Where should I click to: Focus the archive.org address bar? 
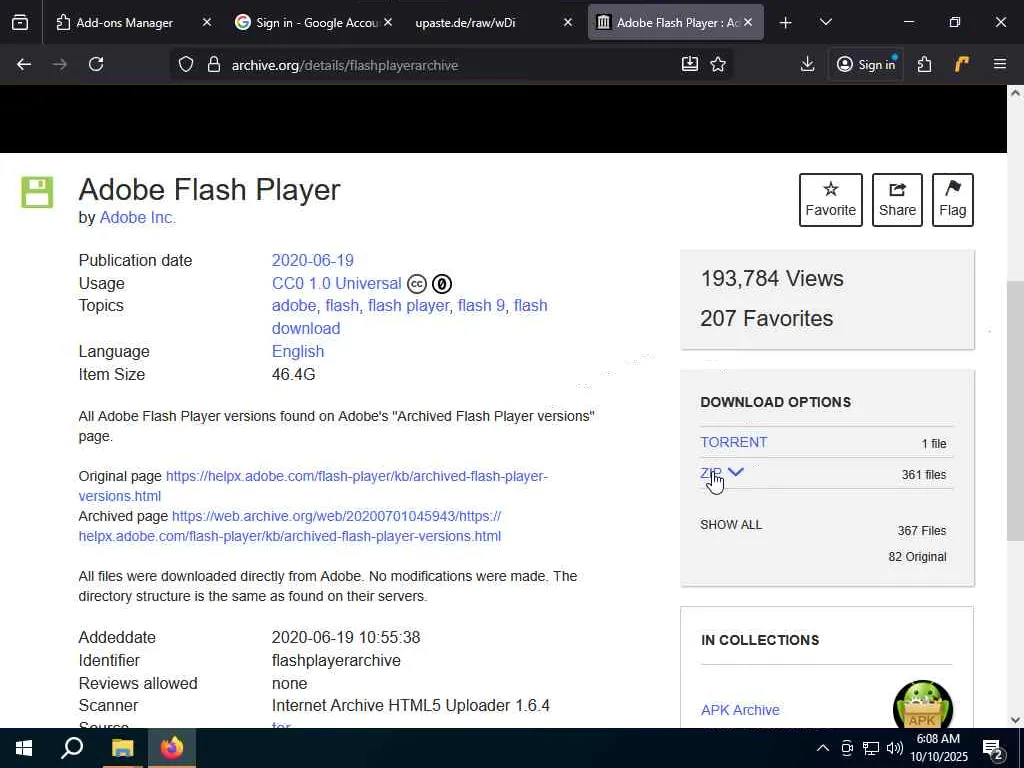pos(451,65)
